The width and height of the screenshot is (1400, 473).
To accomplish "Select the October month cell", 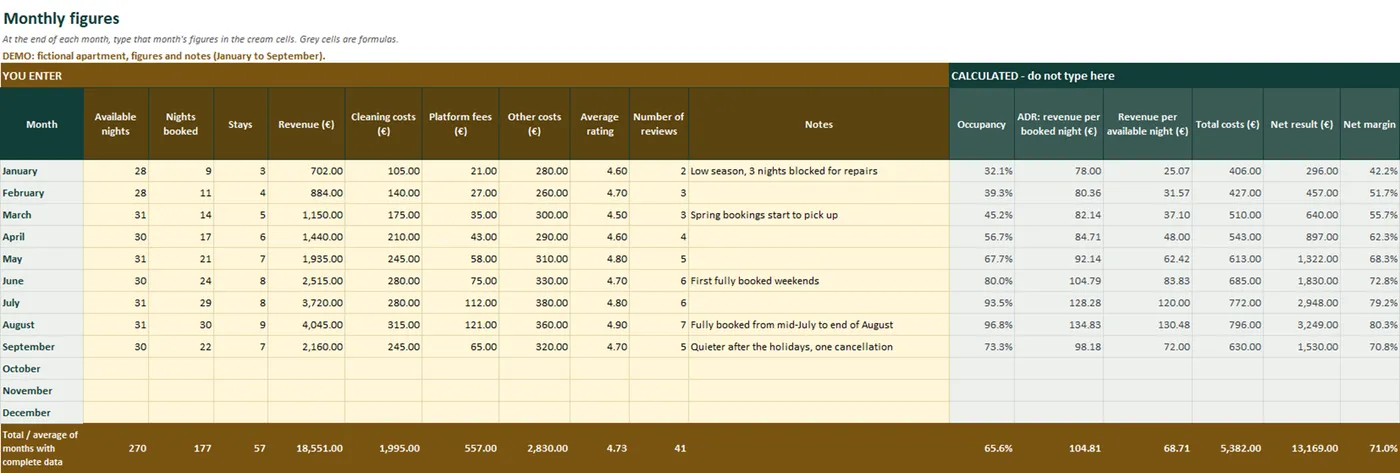I will tap(42, 369).
